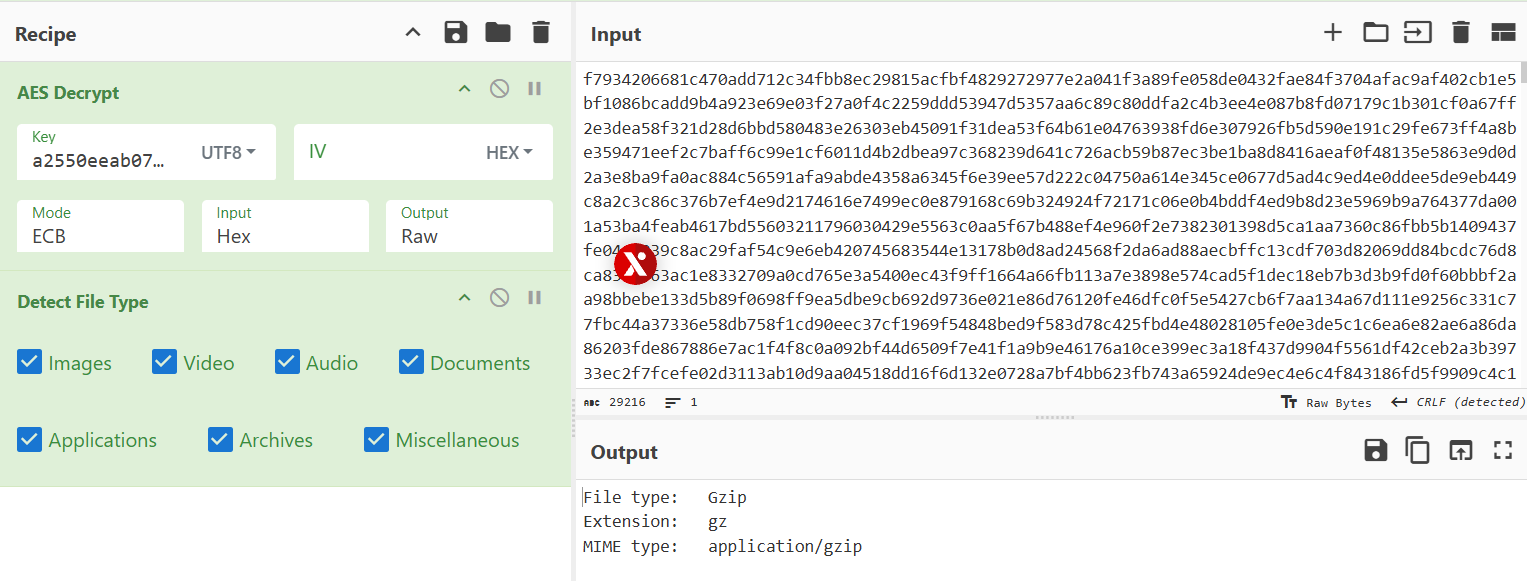
Task: Open a file as input
Action: (1417, 33)
